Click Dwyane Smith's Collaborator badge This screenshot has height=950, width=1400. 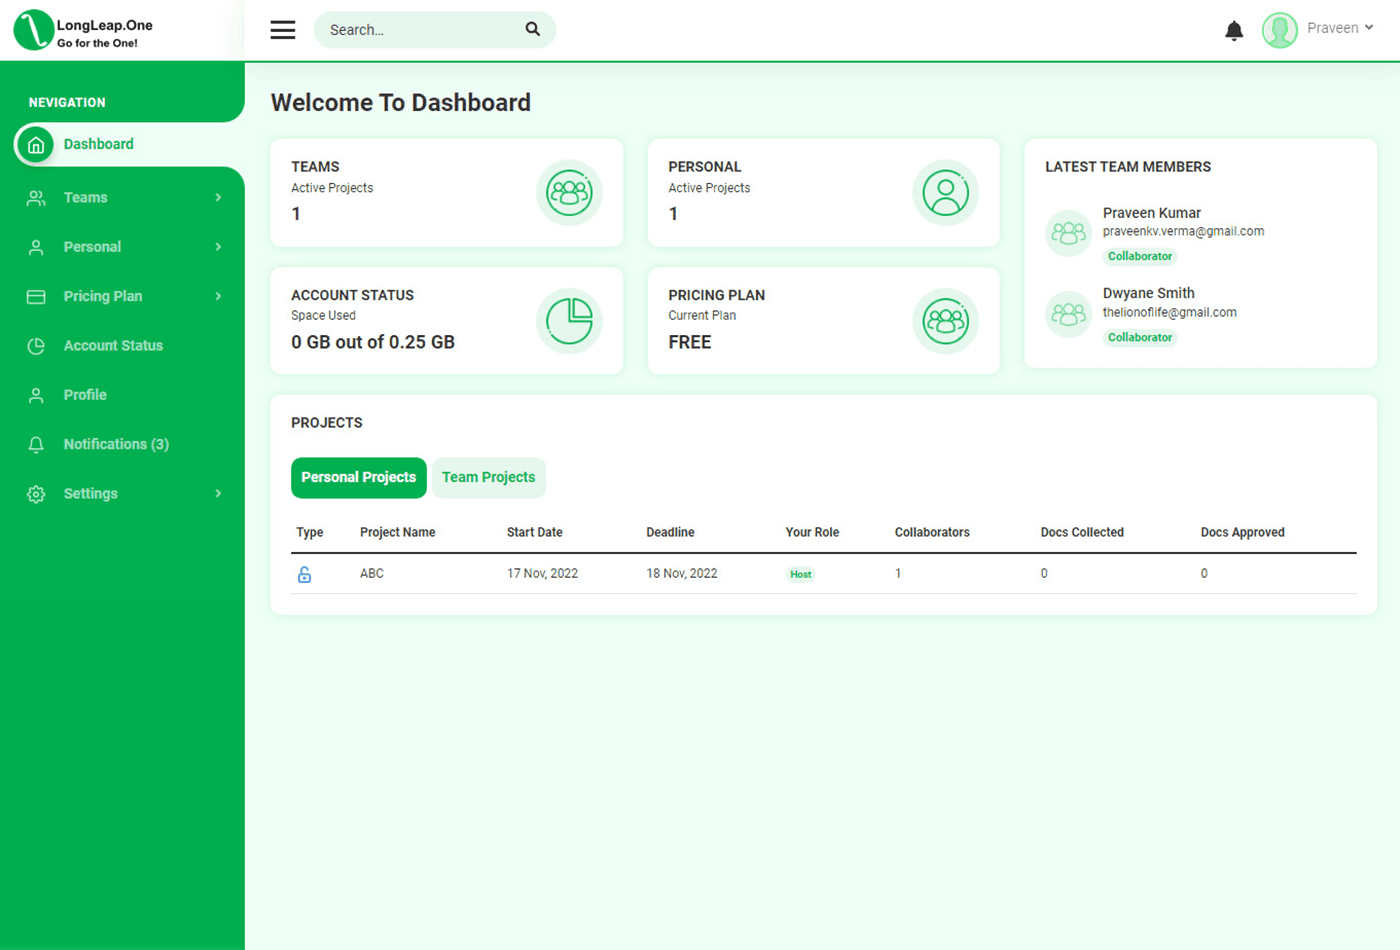click(x=1140, y=338)
